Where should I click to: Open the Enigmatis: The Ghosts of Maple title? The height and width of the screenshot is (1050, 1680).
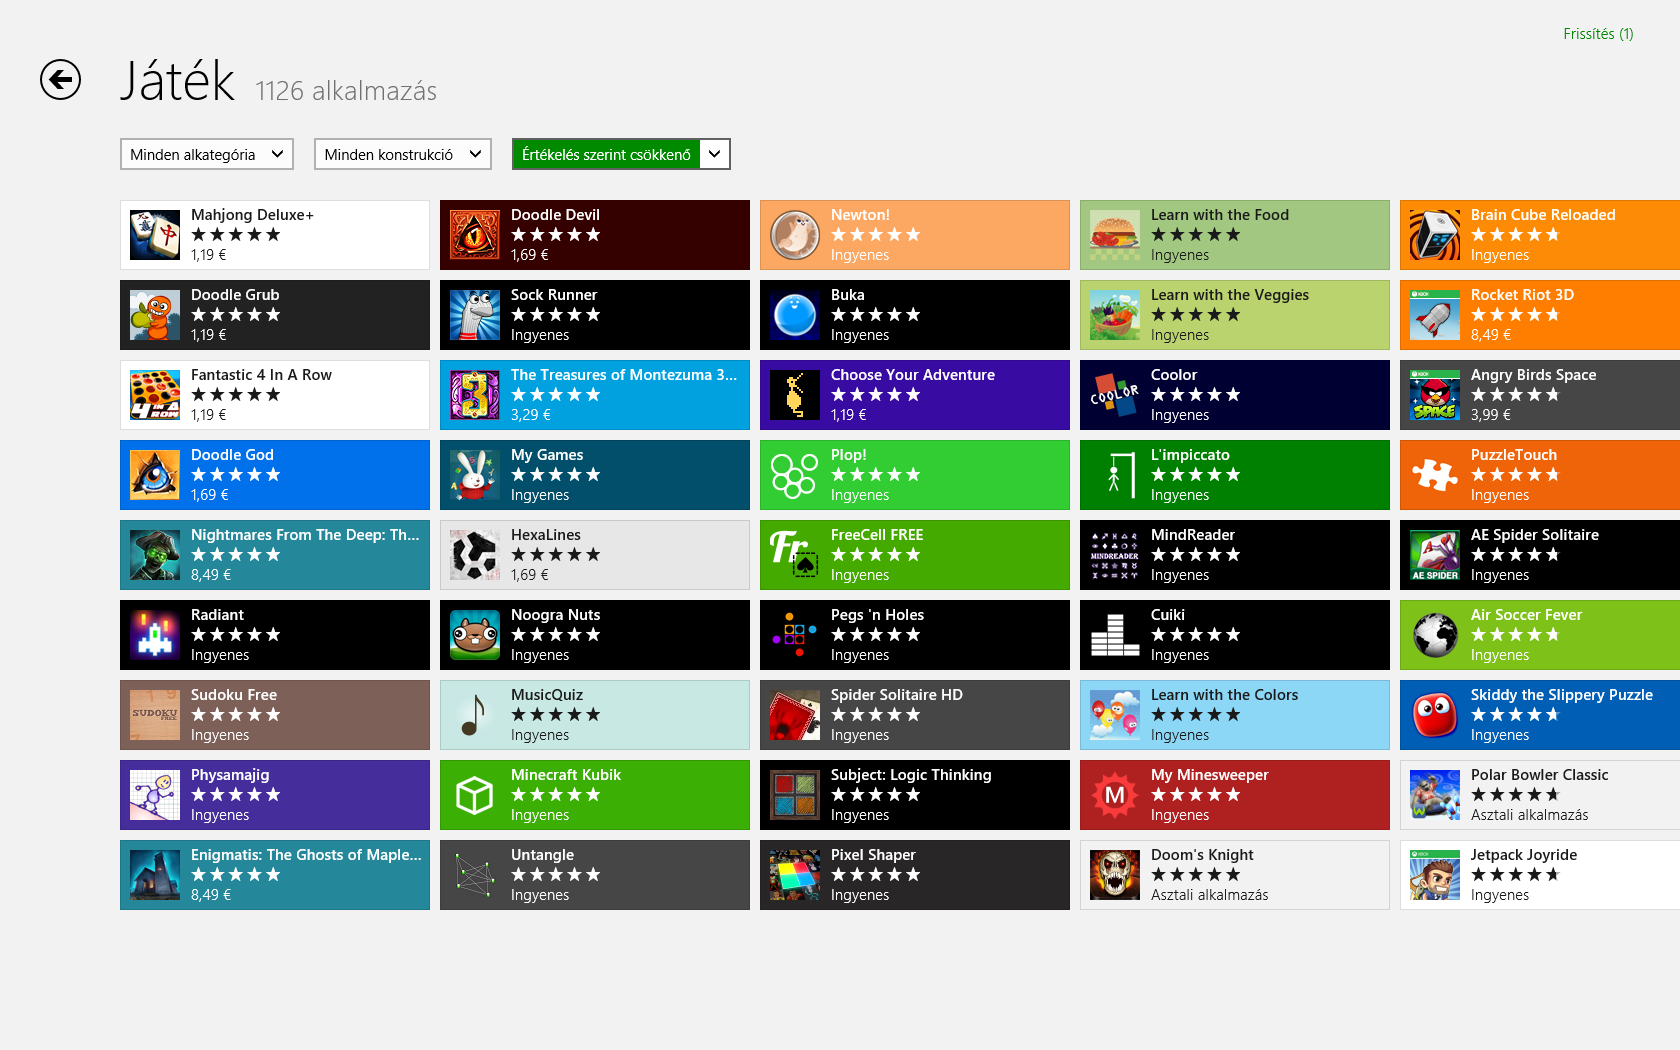click(306, 855)
